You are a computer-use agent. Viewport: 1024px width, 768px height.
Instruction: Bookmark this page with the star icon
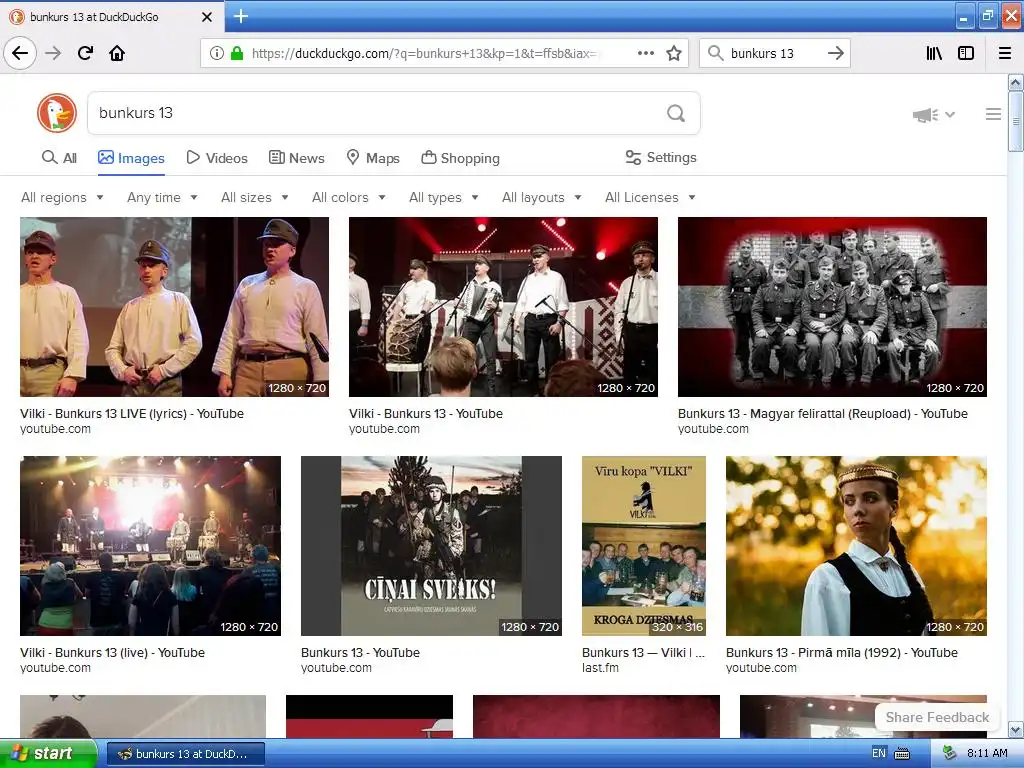(x=674, y=53)
